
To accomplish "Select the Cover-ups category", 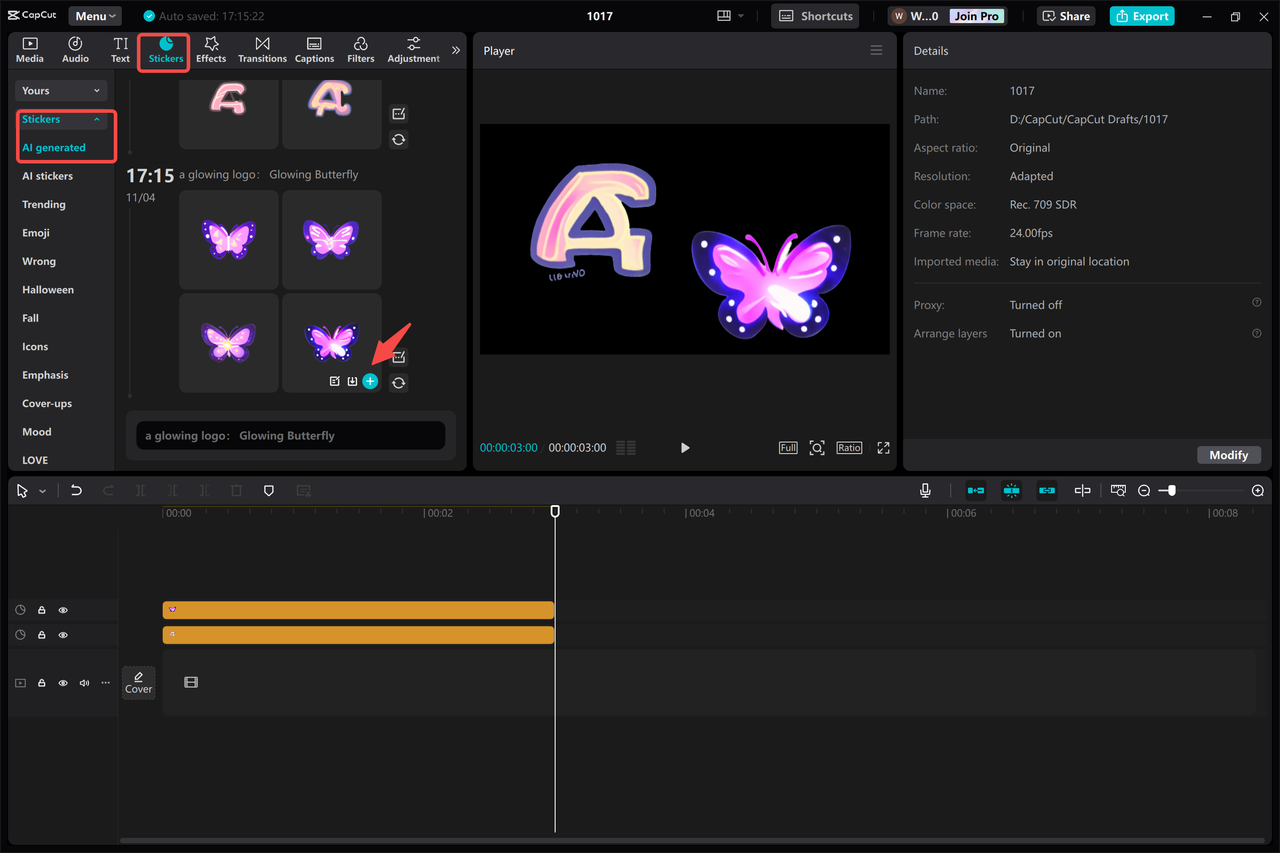I will click(x=47, y=404).
